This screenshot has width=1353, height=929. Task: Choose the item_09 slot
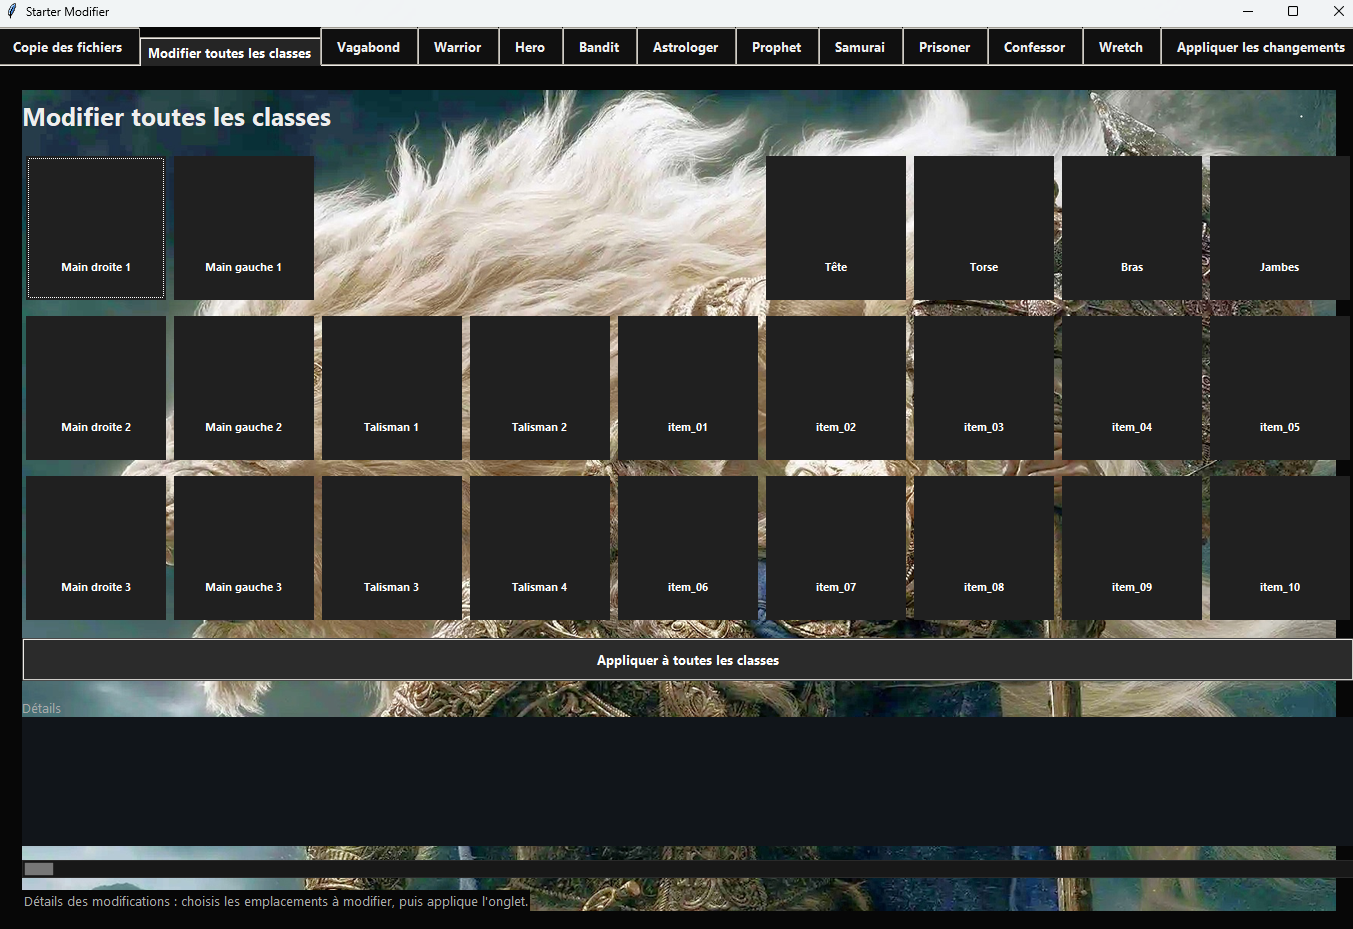click(1132, 548)
